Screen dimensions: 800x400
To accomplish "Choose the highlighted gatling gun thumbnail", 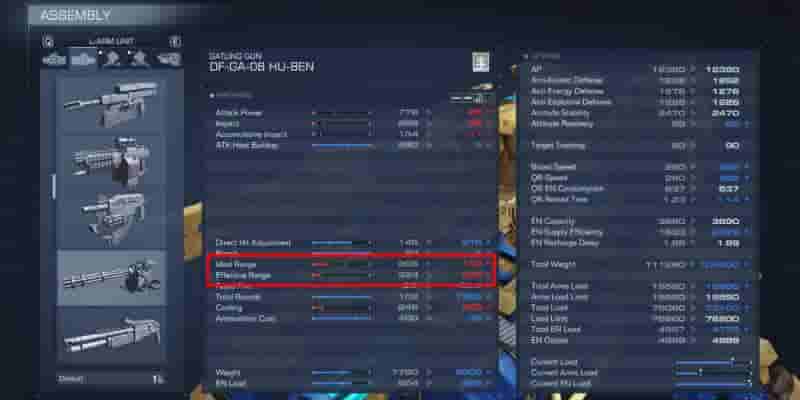I will point(111,277).
